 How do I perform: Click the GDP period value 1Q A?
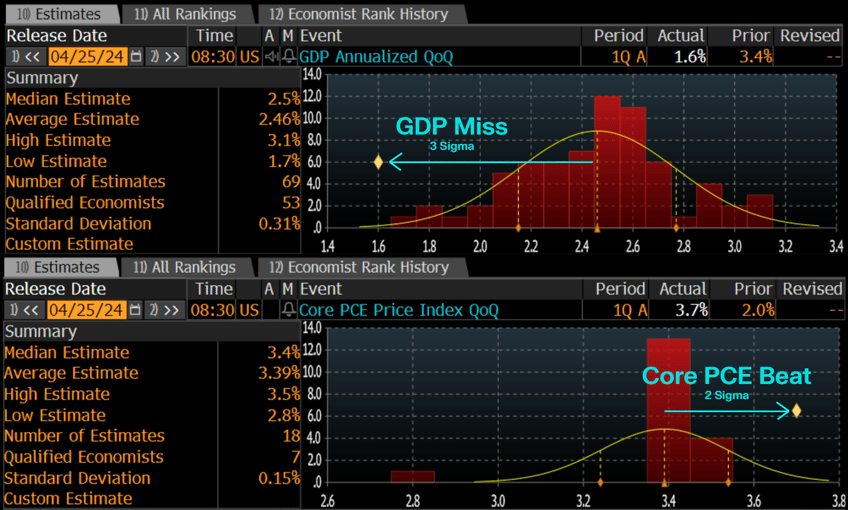coord(628,56)
